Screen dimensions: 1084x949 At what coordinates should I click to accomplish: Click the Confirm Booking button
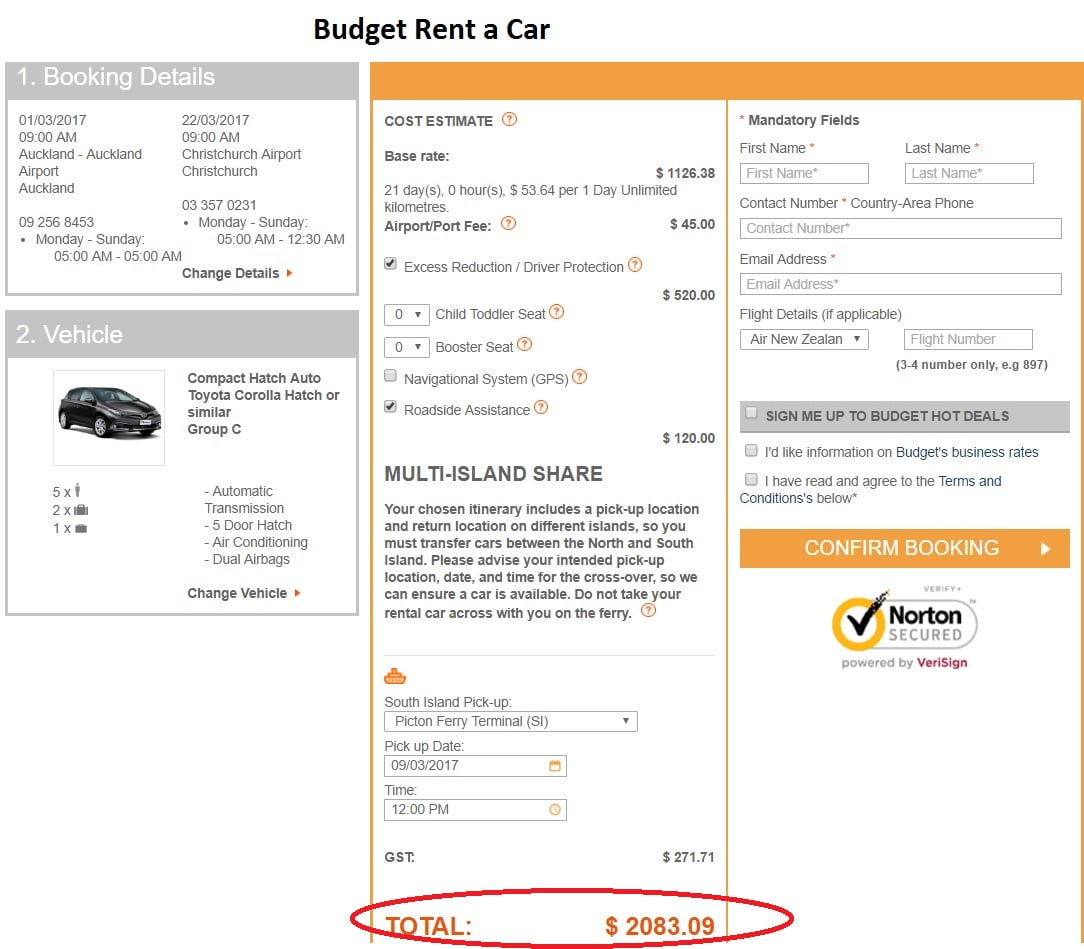904,548
